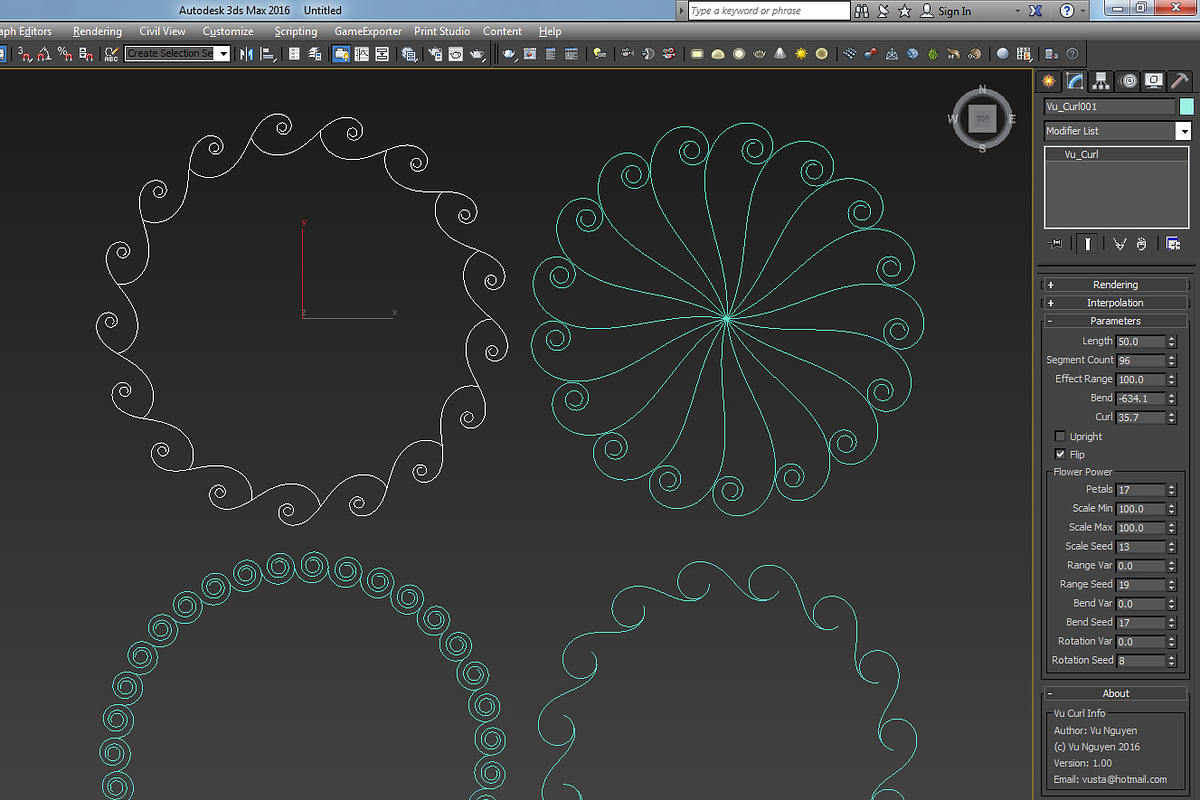Open the Display panel tab

1153,81
